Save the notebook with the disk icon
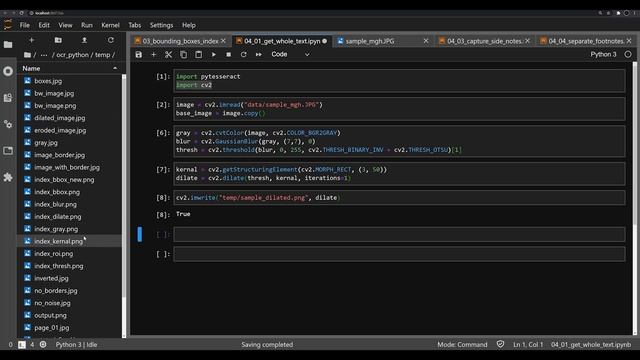The width and height of the screenshot is (640, 360). [x=139, y=54]
